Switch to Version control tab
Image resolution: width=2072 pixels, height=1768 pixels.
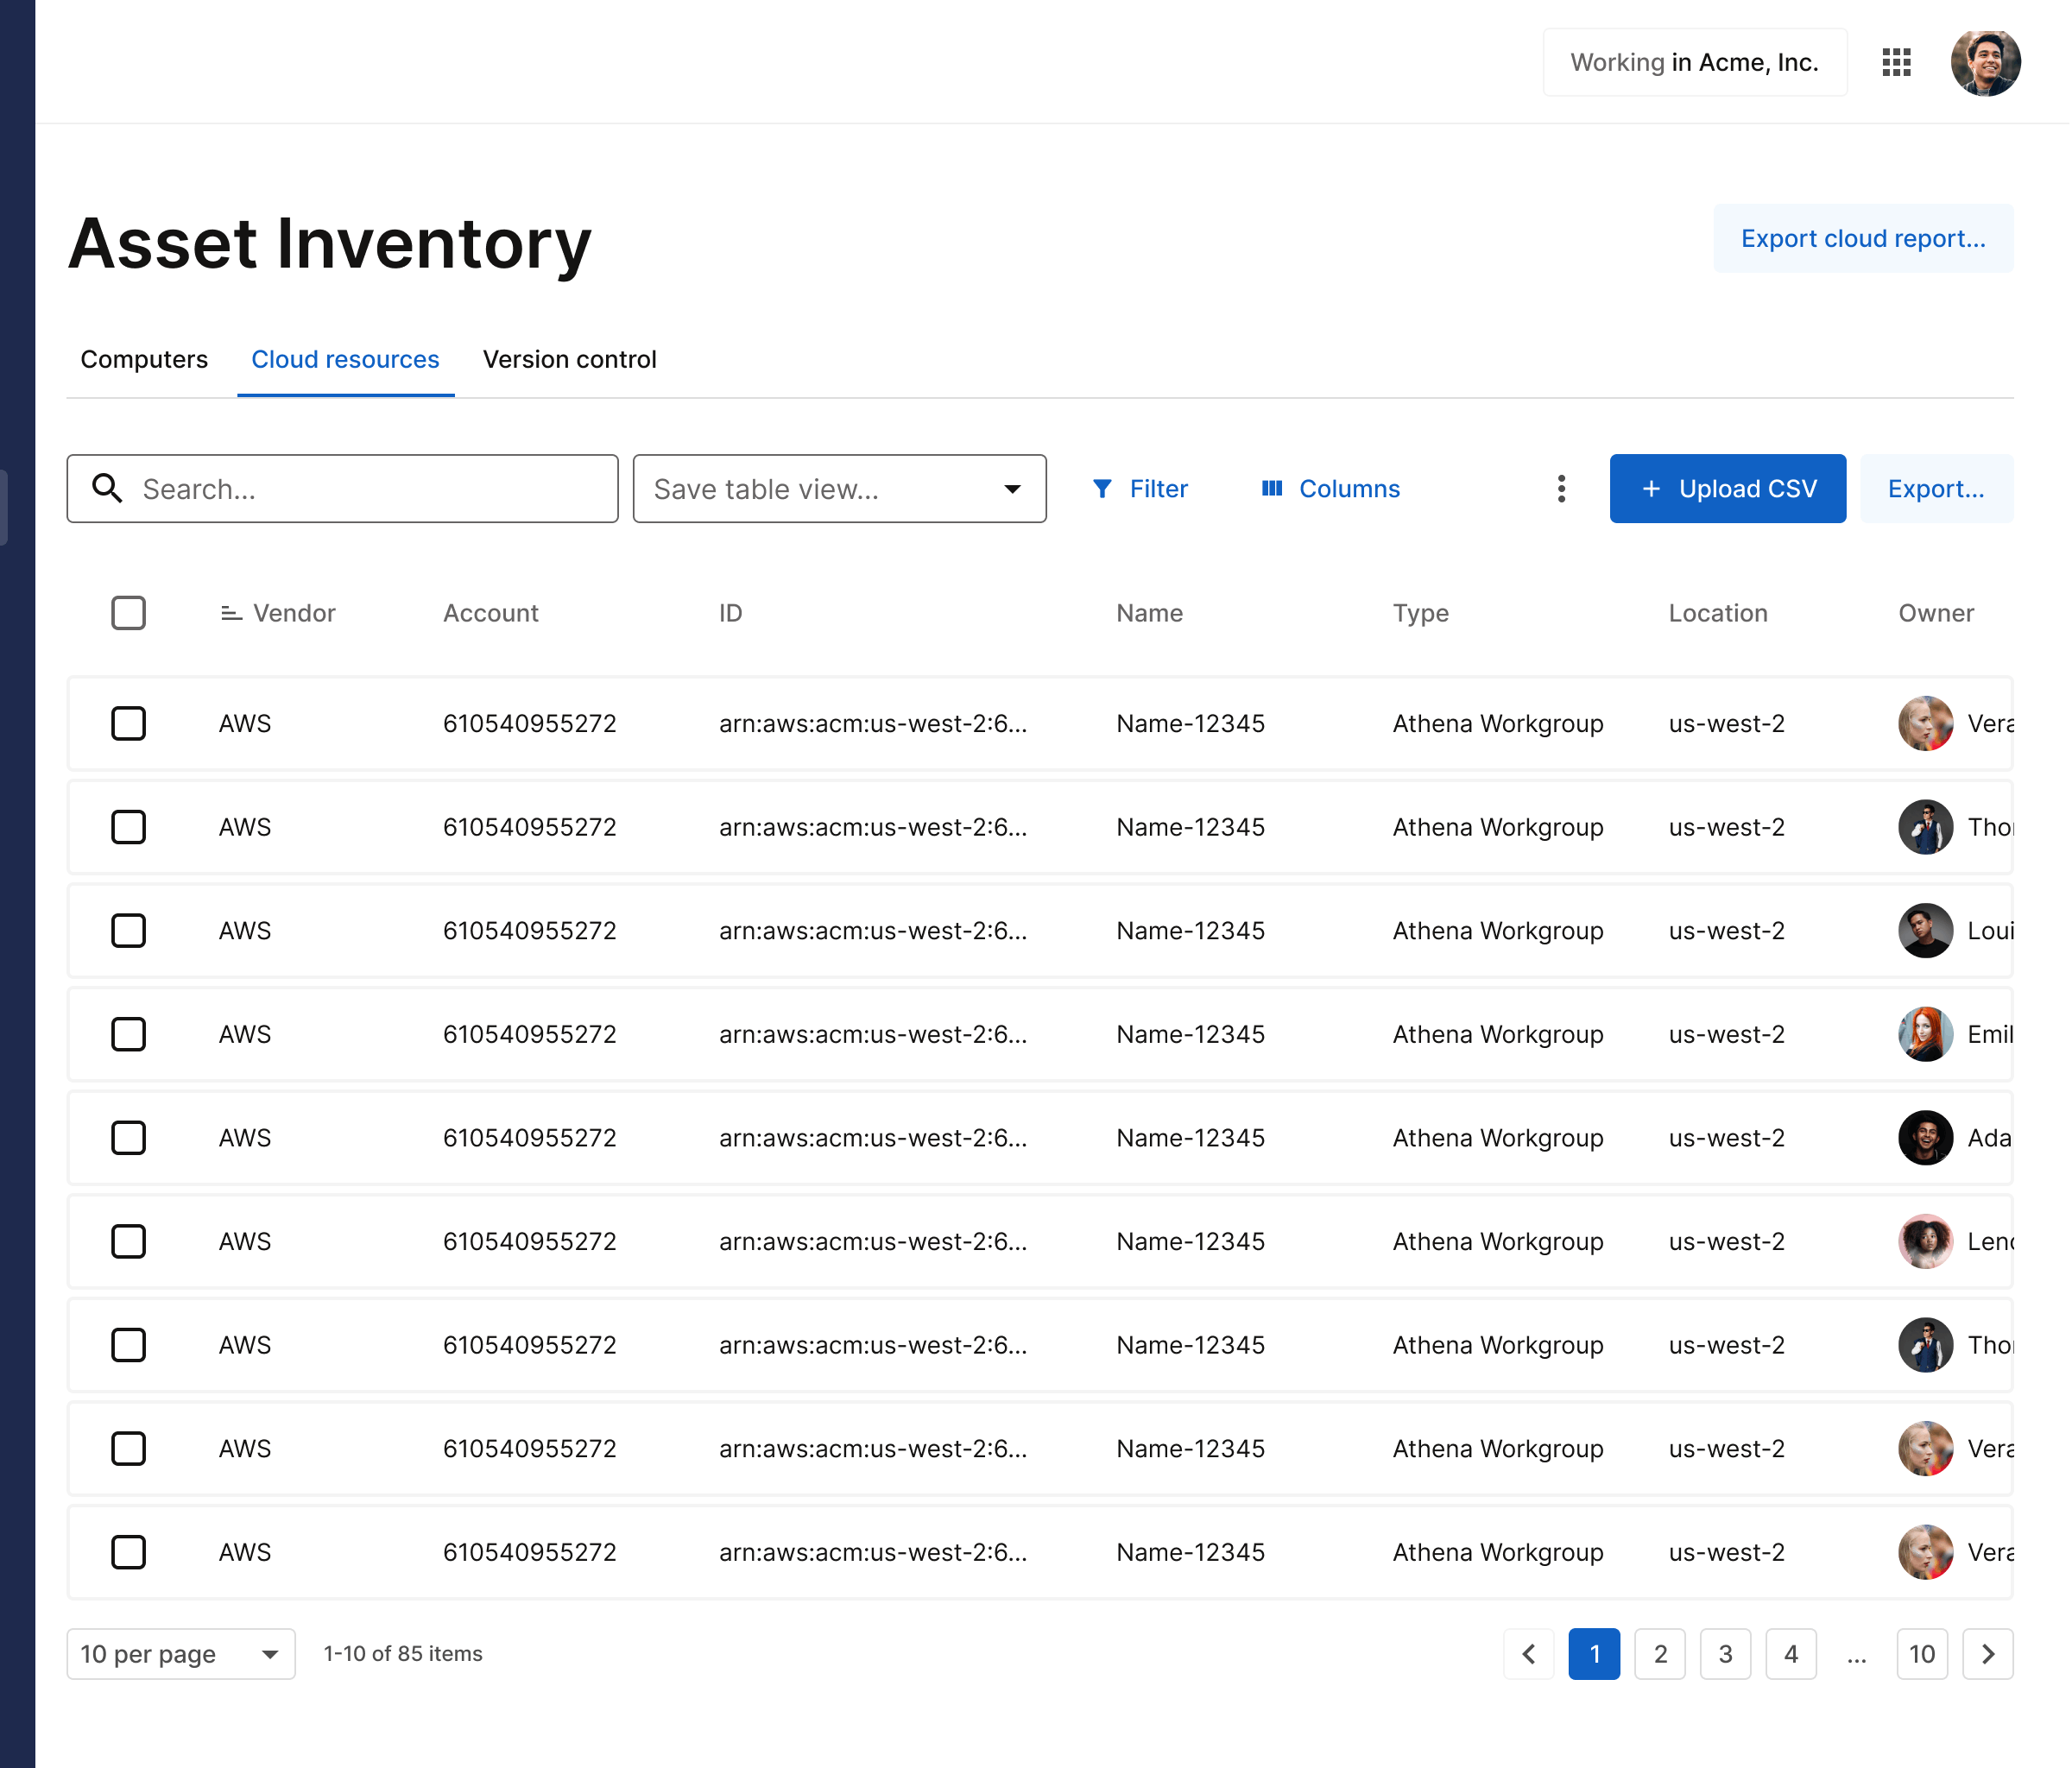[569, 360]
